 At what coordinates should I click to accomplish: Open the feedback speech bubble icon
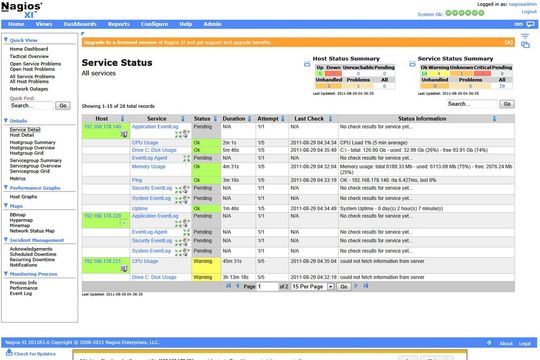click(x=531, y=24)
